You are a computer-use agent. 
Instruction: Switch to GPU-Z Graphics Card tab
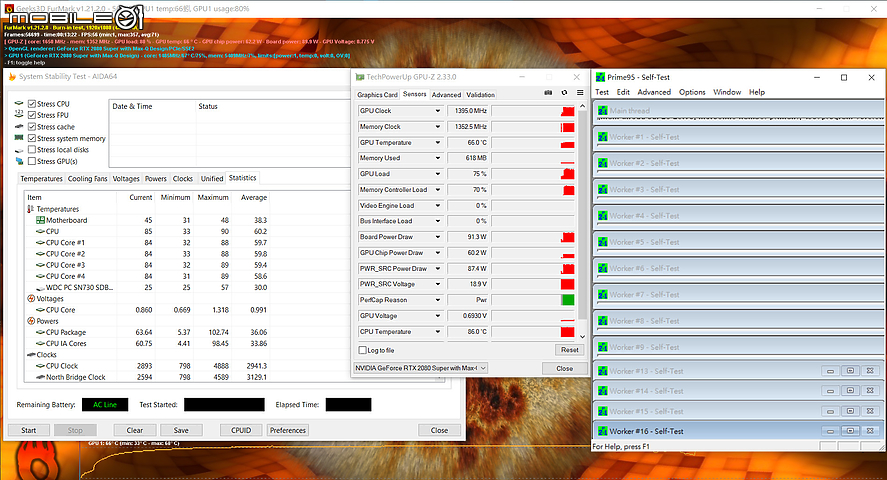tap(377, 95)
